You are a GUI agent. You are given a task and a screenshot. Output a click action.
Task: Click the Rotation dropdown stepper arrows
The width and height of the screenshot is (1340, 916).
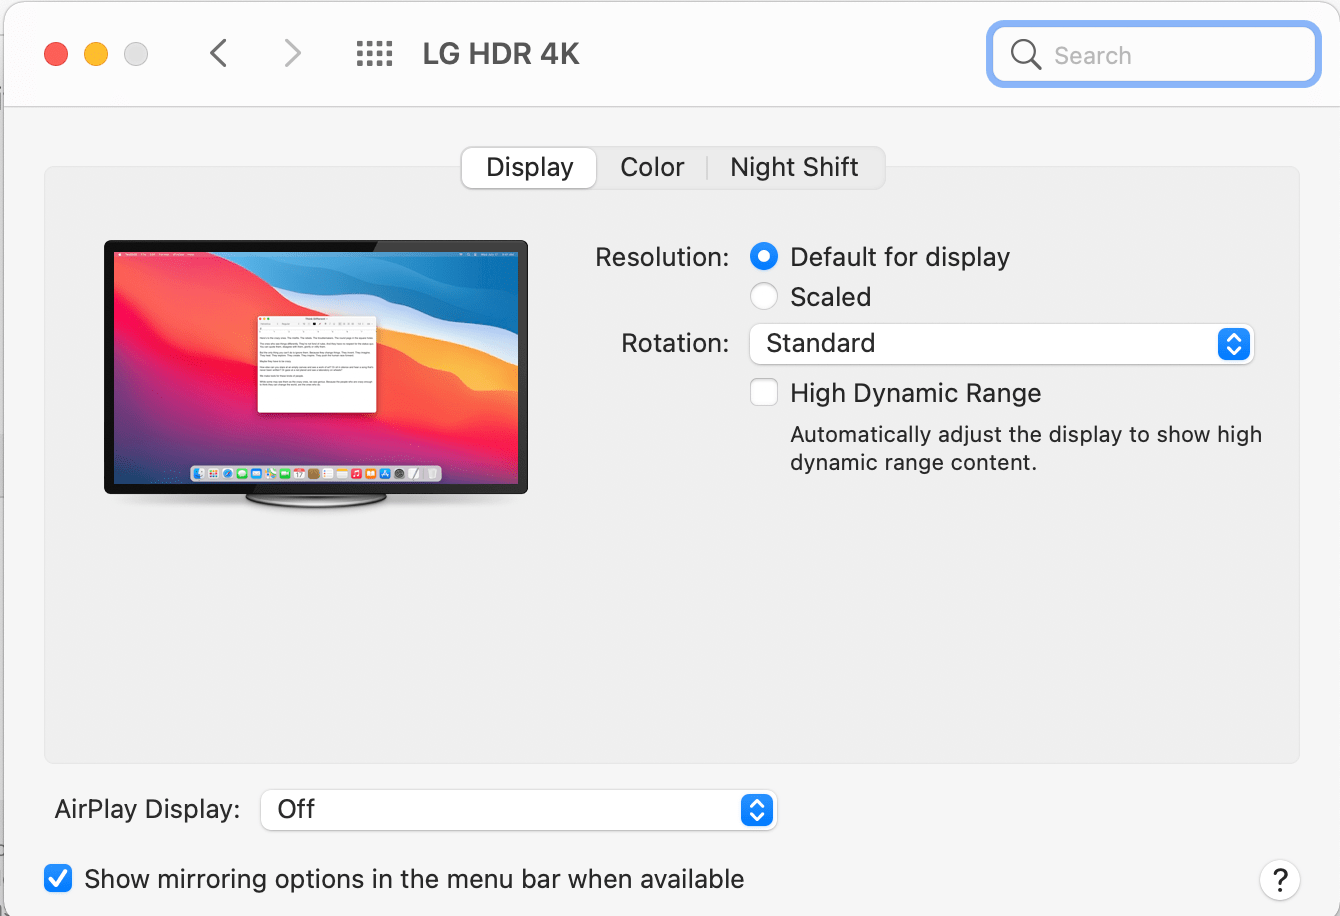[x=1233, y=344]
